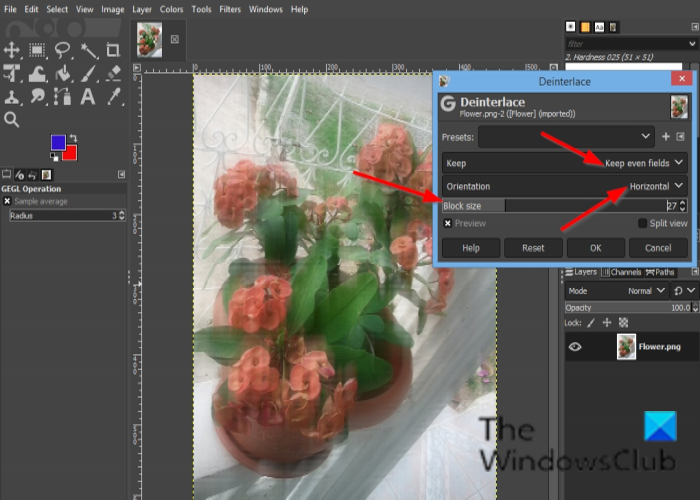The image size is (700, 500).
Task: Select the Text tool
Action: coord(89,97)
